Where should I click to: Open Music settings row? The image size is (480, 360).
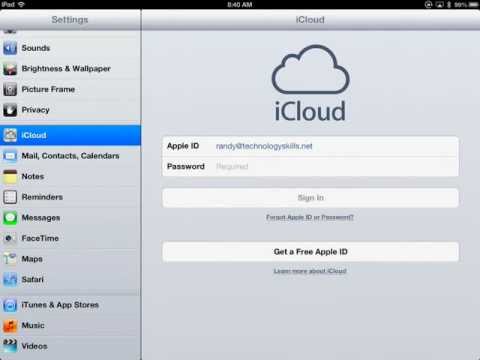point(70,326)
